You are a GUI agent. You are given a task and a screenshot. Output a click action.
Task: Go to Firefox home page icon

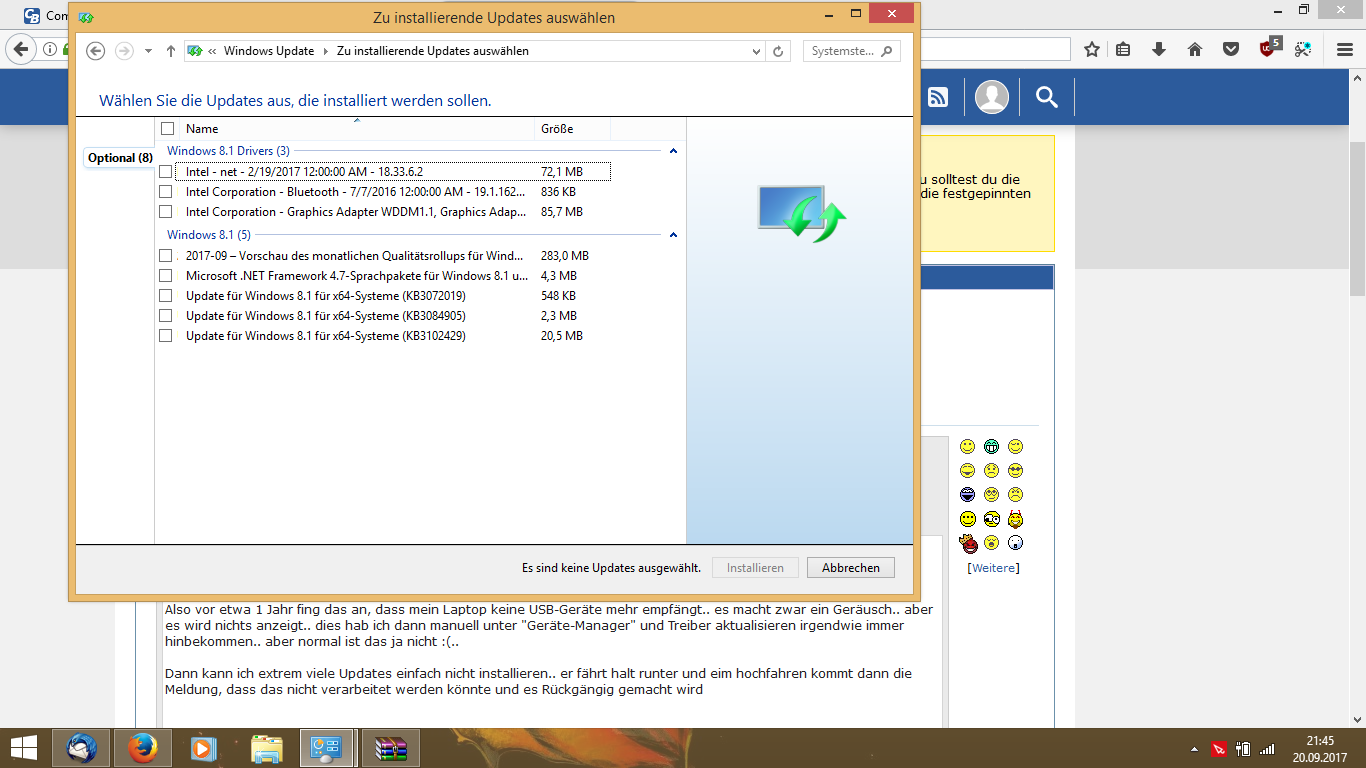pos(1195,49)
